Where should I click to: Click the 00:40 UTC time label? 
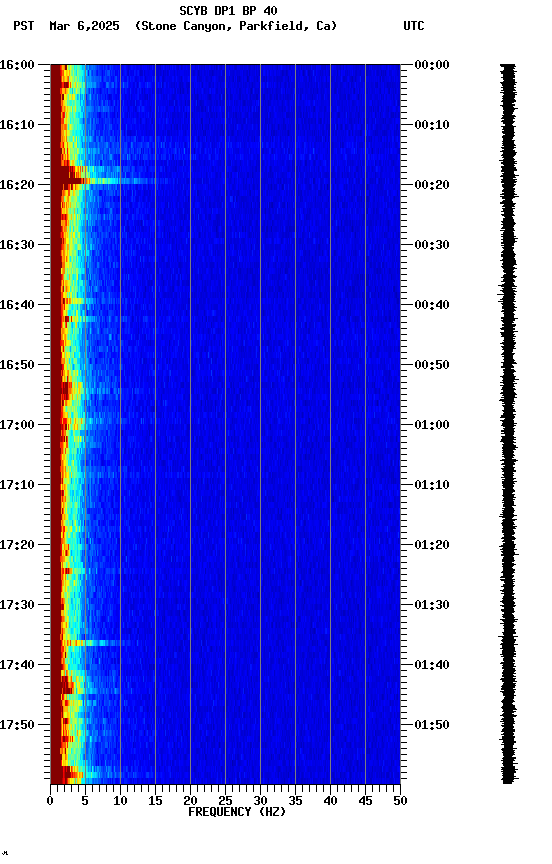point(432,305)
